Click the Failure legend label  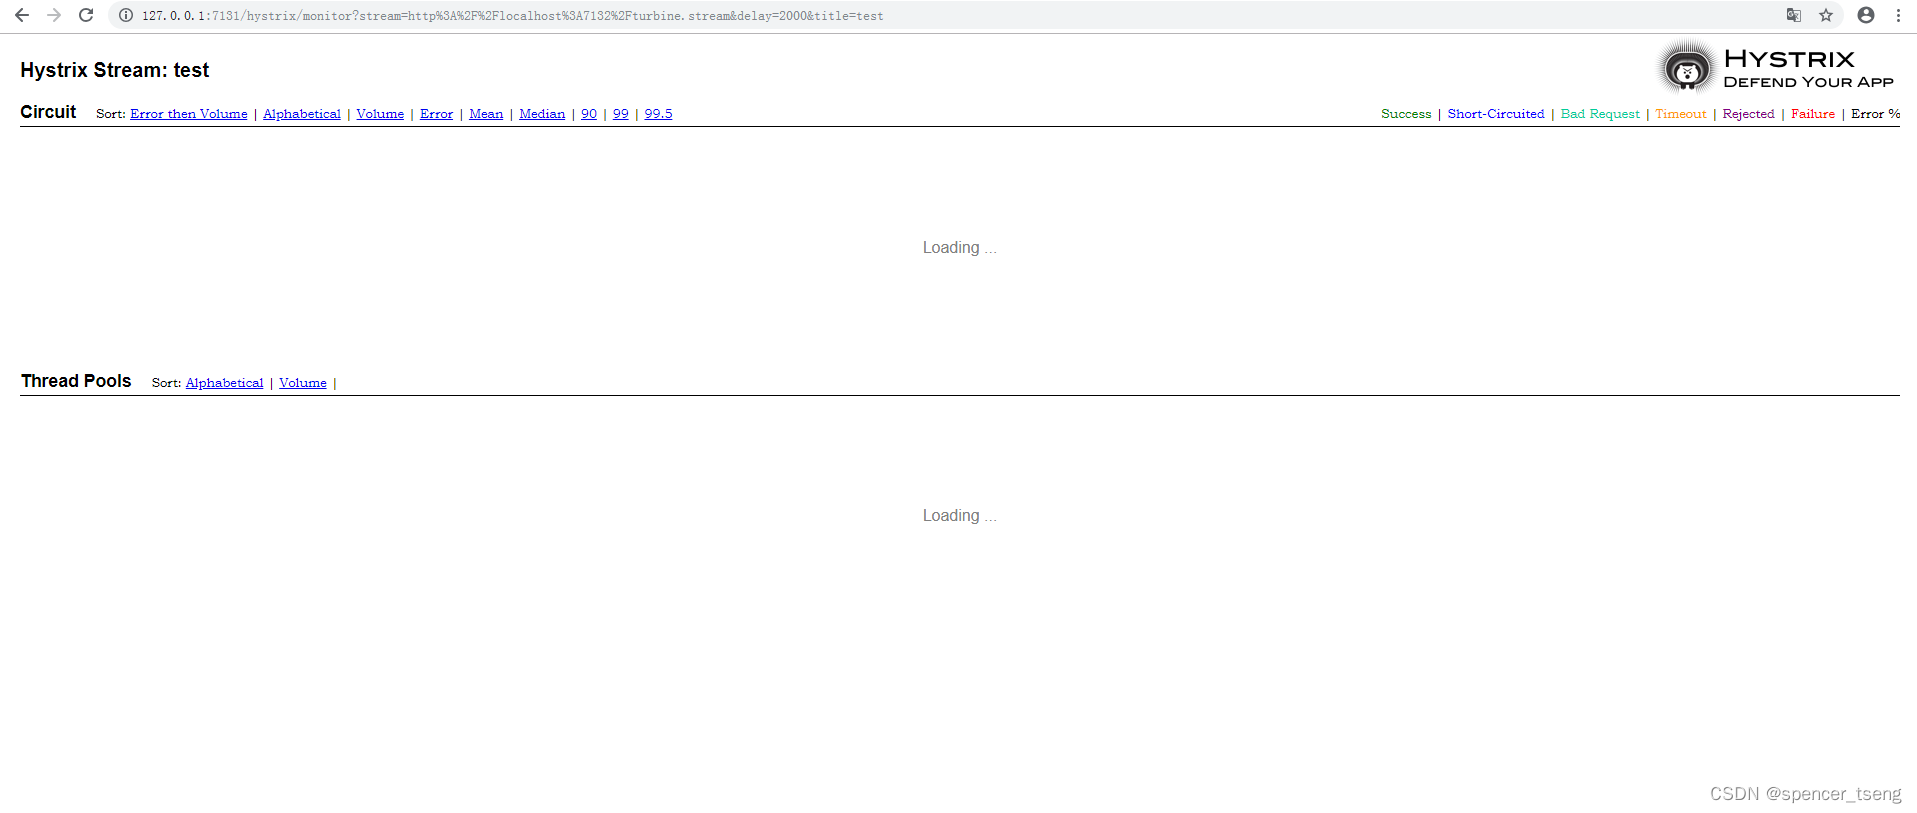click(1813, 114)
